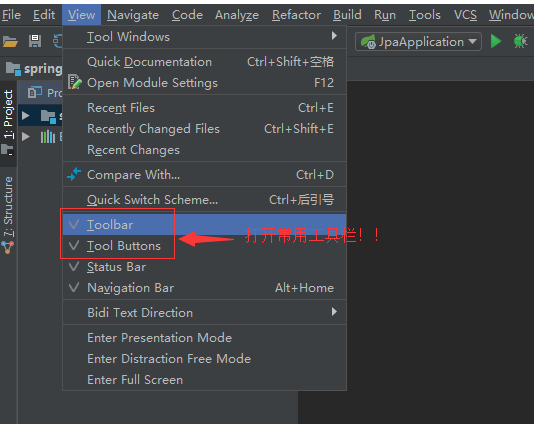Click the Compare With arrows icon
The width and height of the screenshot is (534, 424).
tap(74, 174)
